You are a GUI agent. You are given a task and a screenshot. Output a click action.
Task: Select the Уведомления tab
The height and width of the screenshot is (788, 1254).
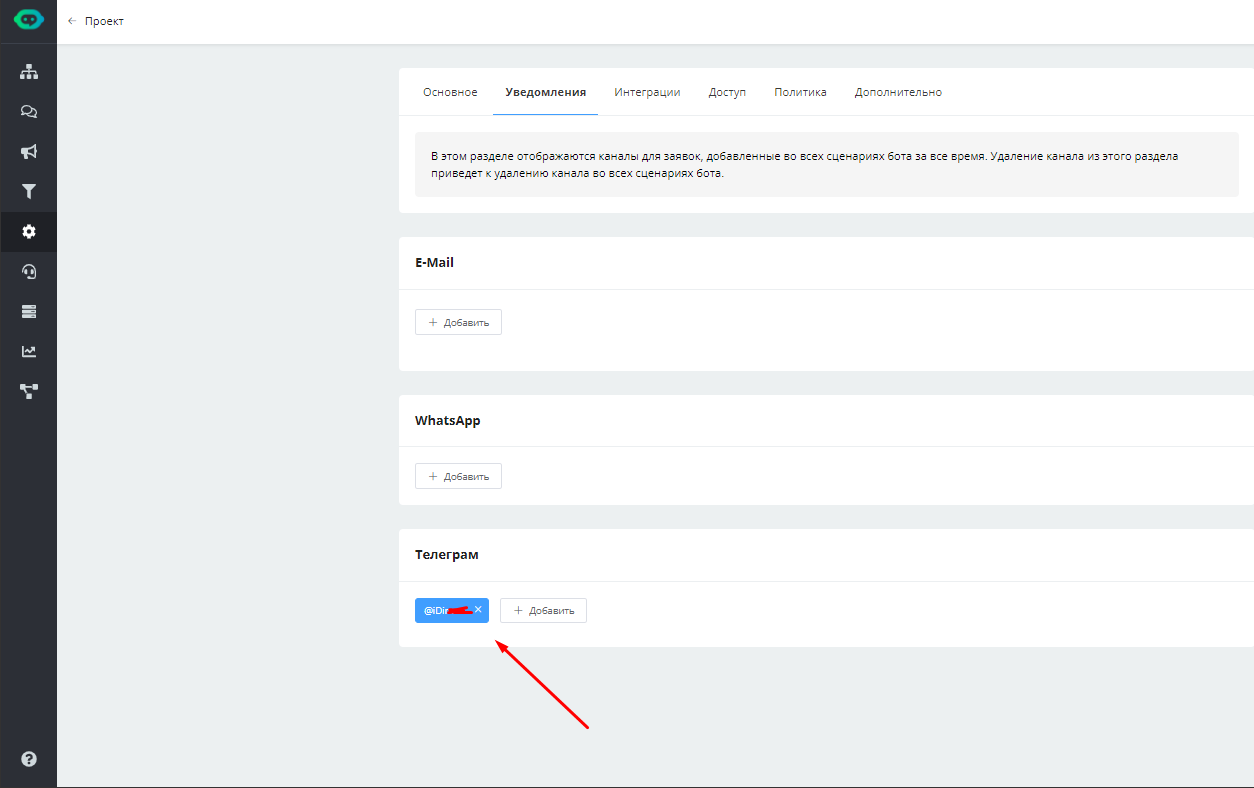point(545,92)
